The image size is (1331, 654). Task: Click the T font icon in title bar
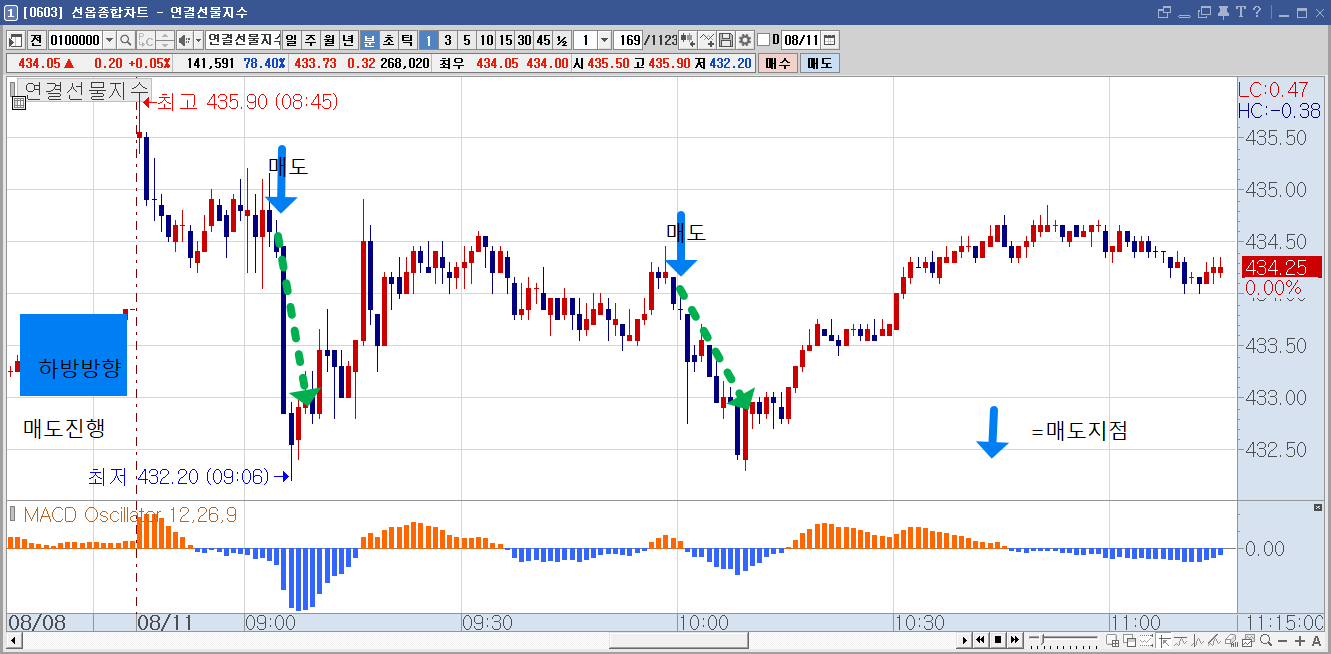click(1241, 12)
